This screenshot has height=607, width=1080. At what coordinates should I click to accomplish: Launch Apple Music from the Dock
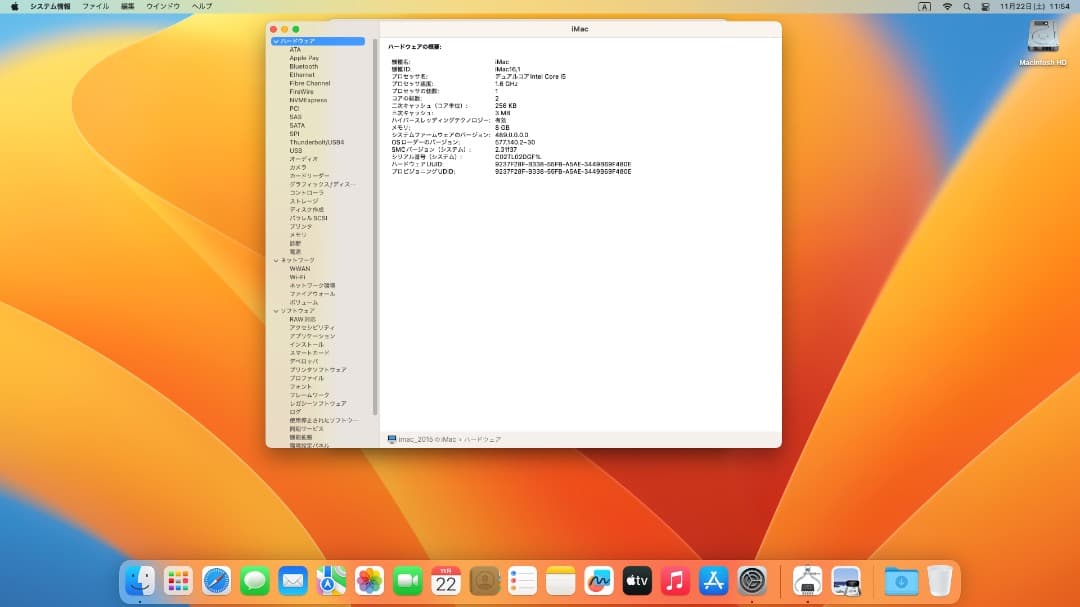(x=674, y=580)
